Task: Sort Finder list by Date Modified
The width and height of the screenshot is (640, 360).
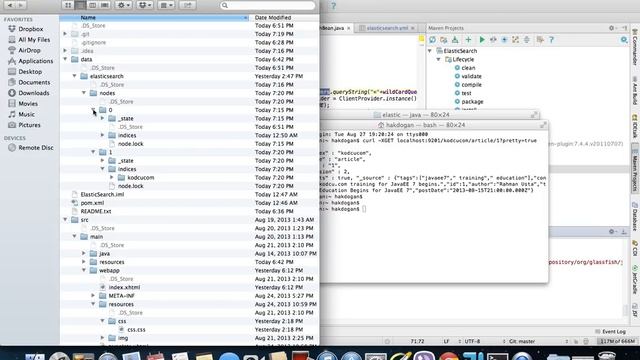Action: click(x=284, y=18)
